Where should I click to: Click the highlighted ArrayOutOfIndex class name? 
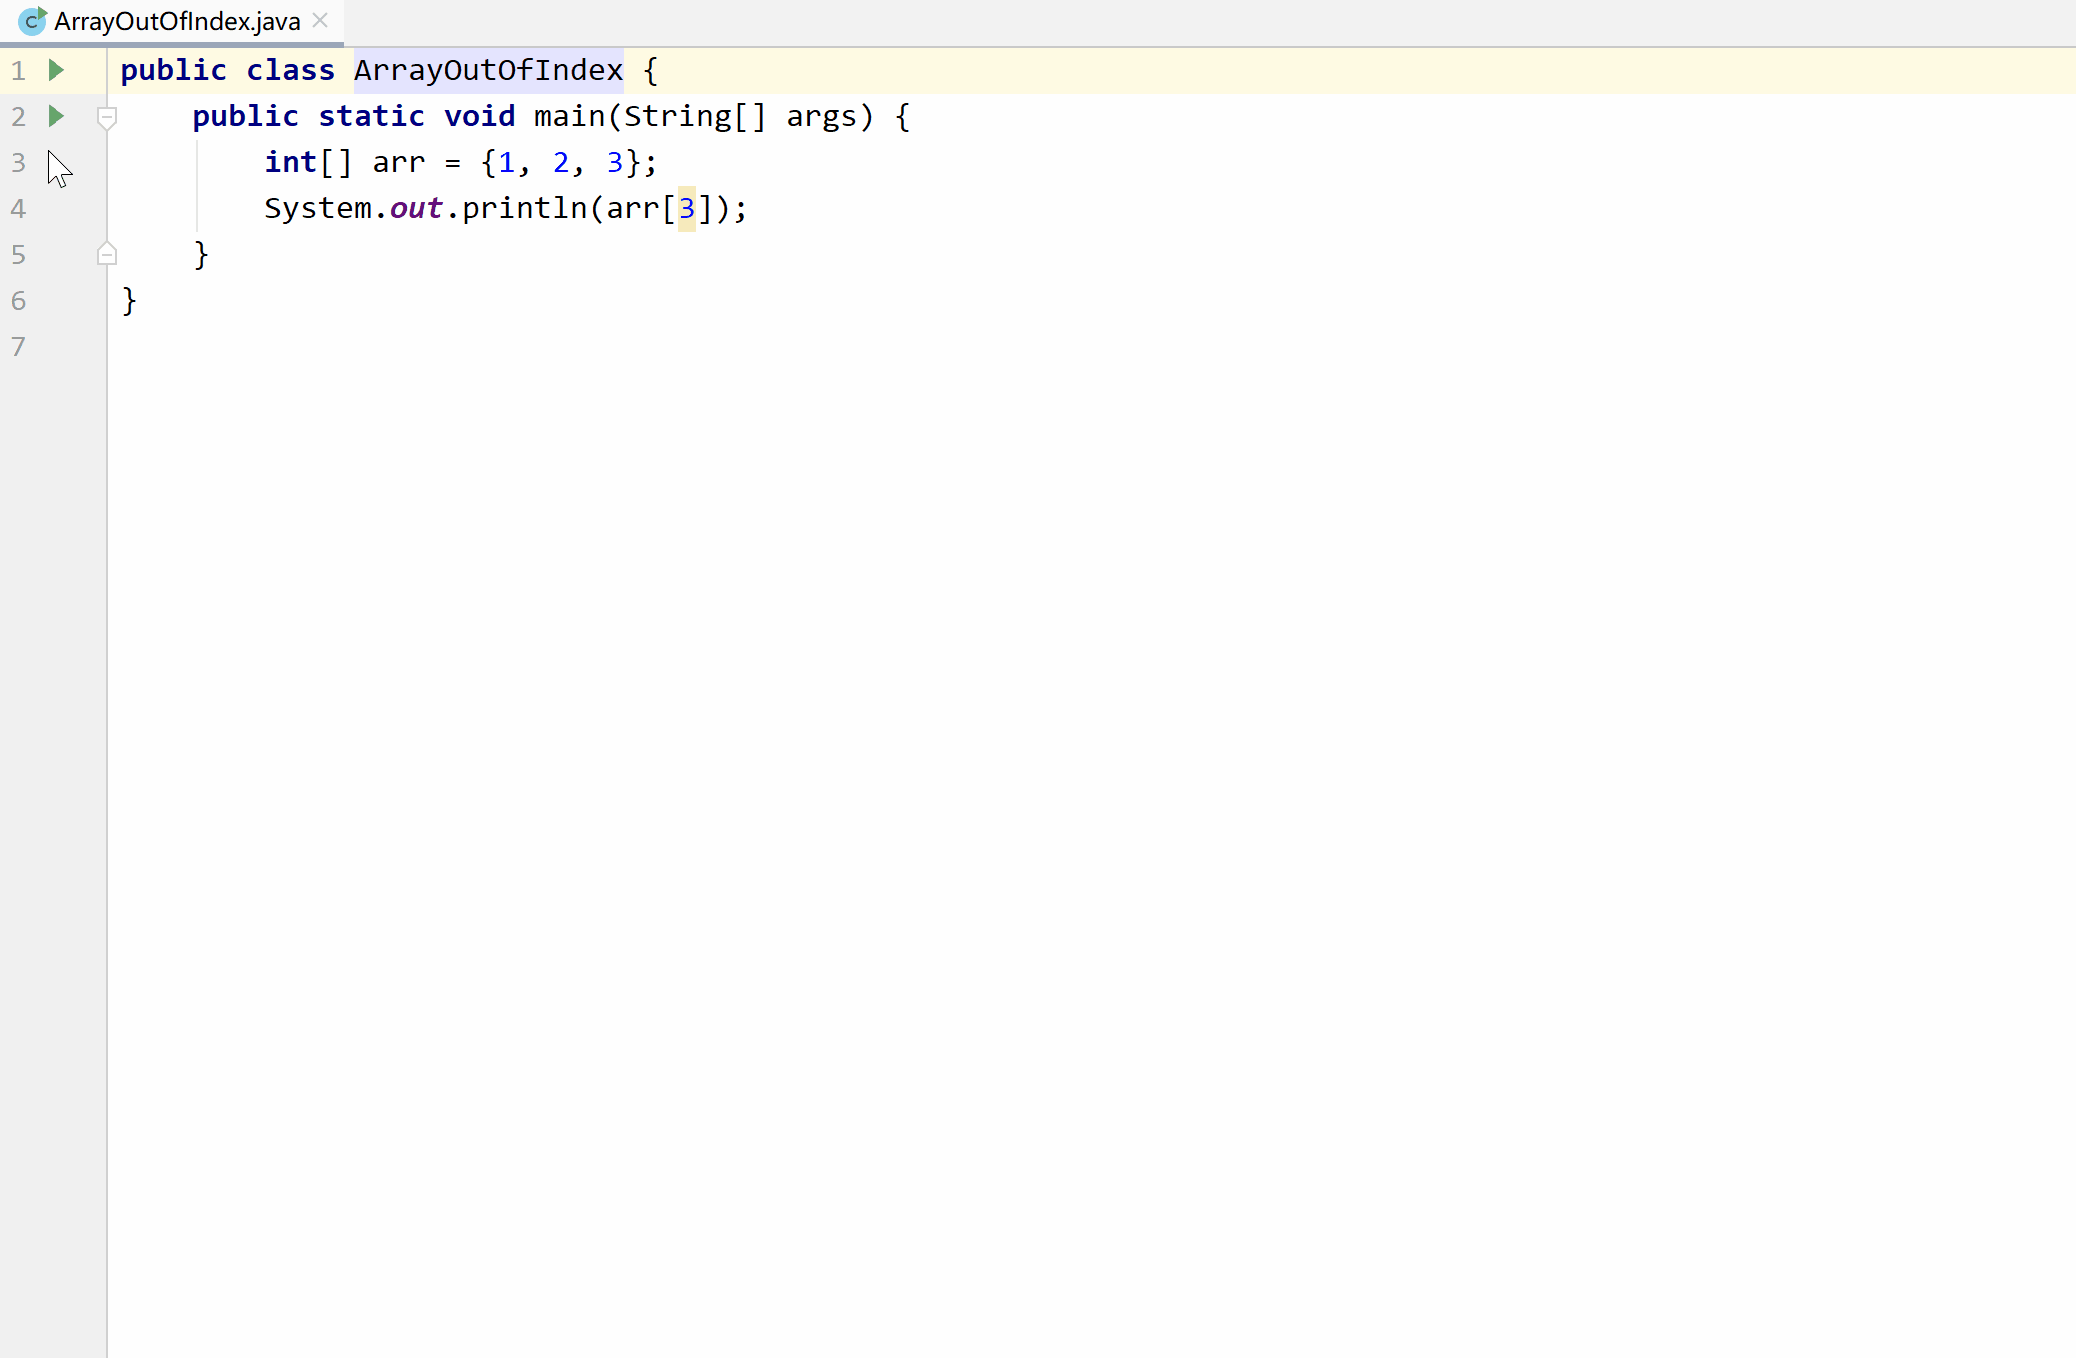coord(488,70)
